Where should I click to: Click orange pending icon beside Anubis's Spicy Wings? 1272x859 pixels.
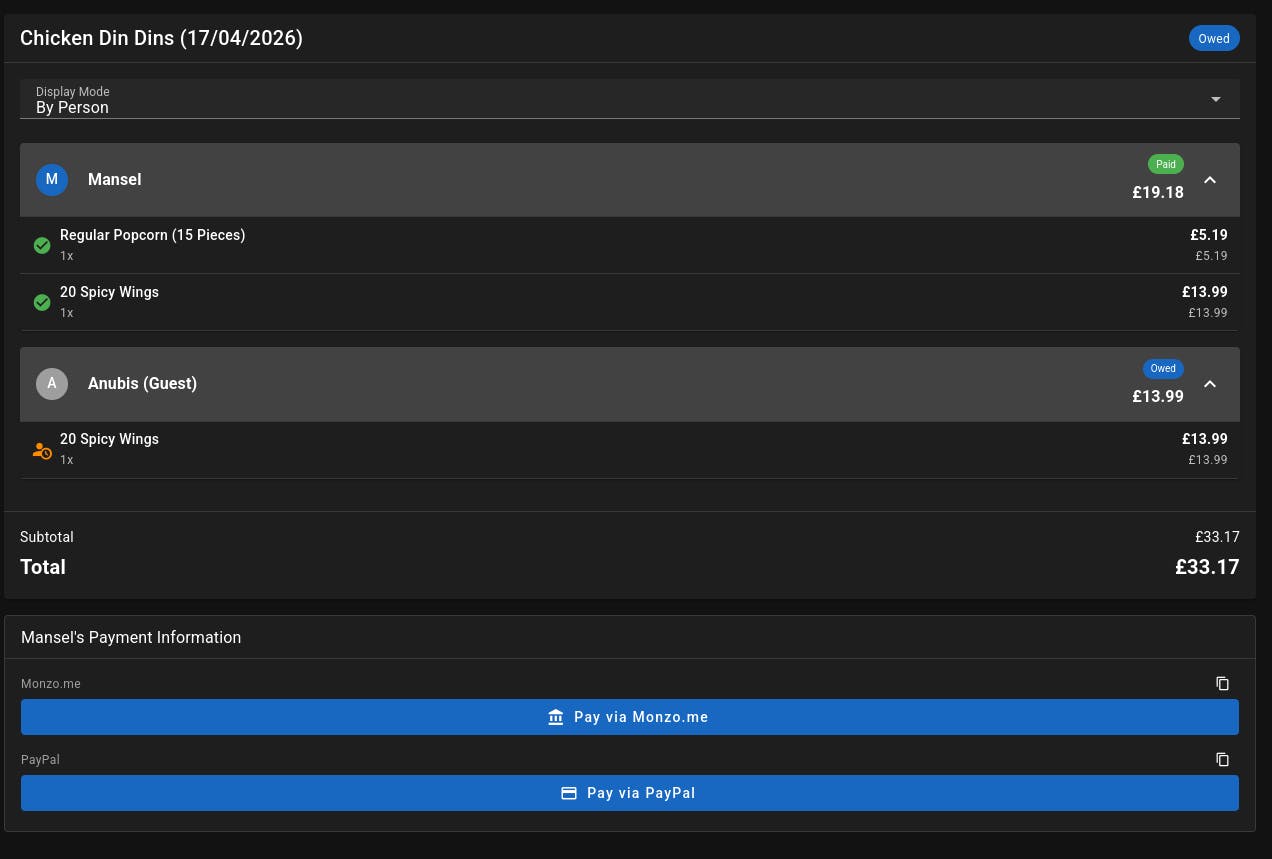pos(42,450)
